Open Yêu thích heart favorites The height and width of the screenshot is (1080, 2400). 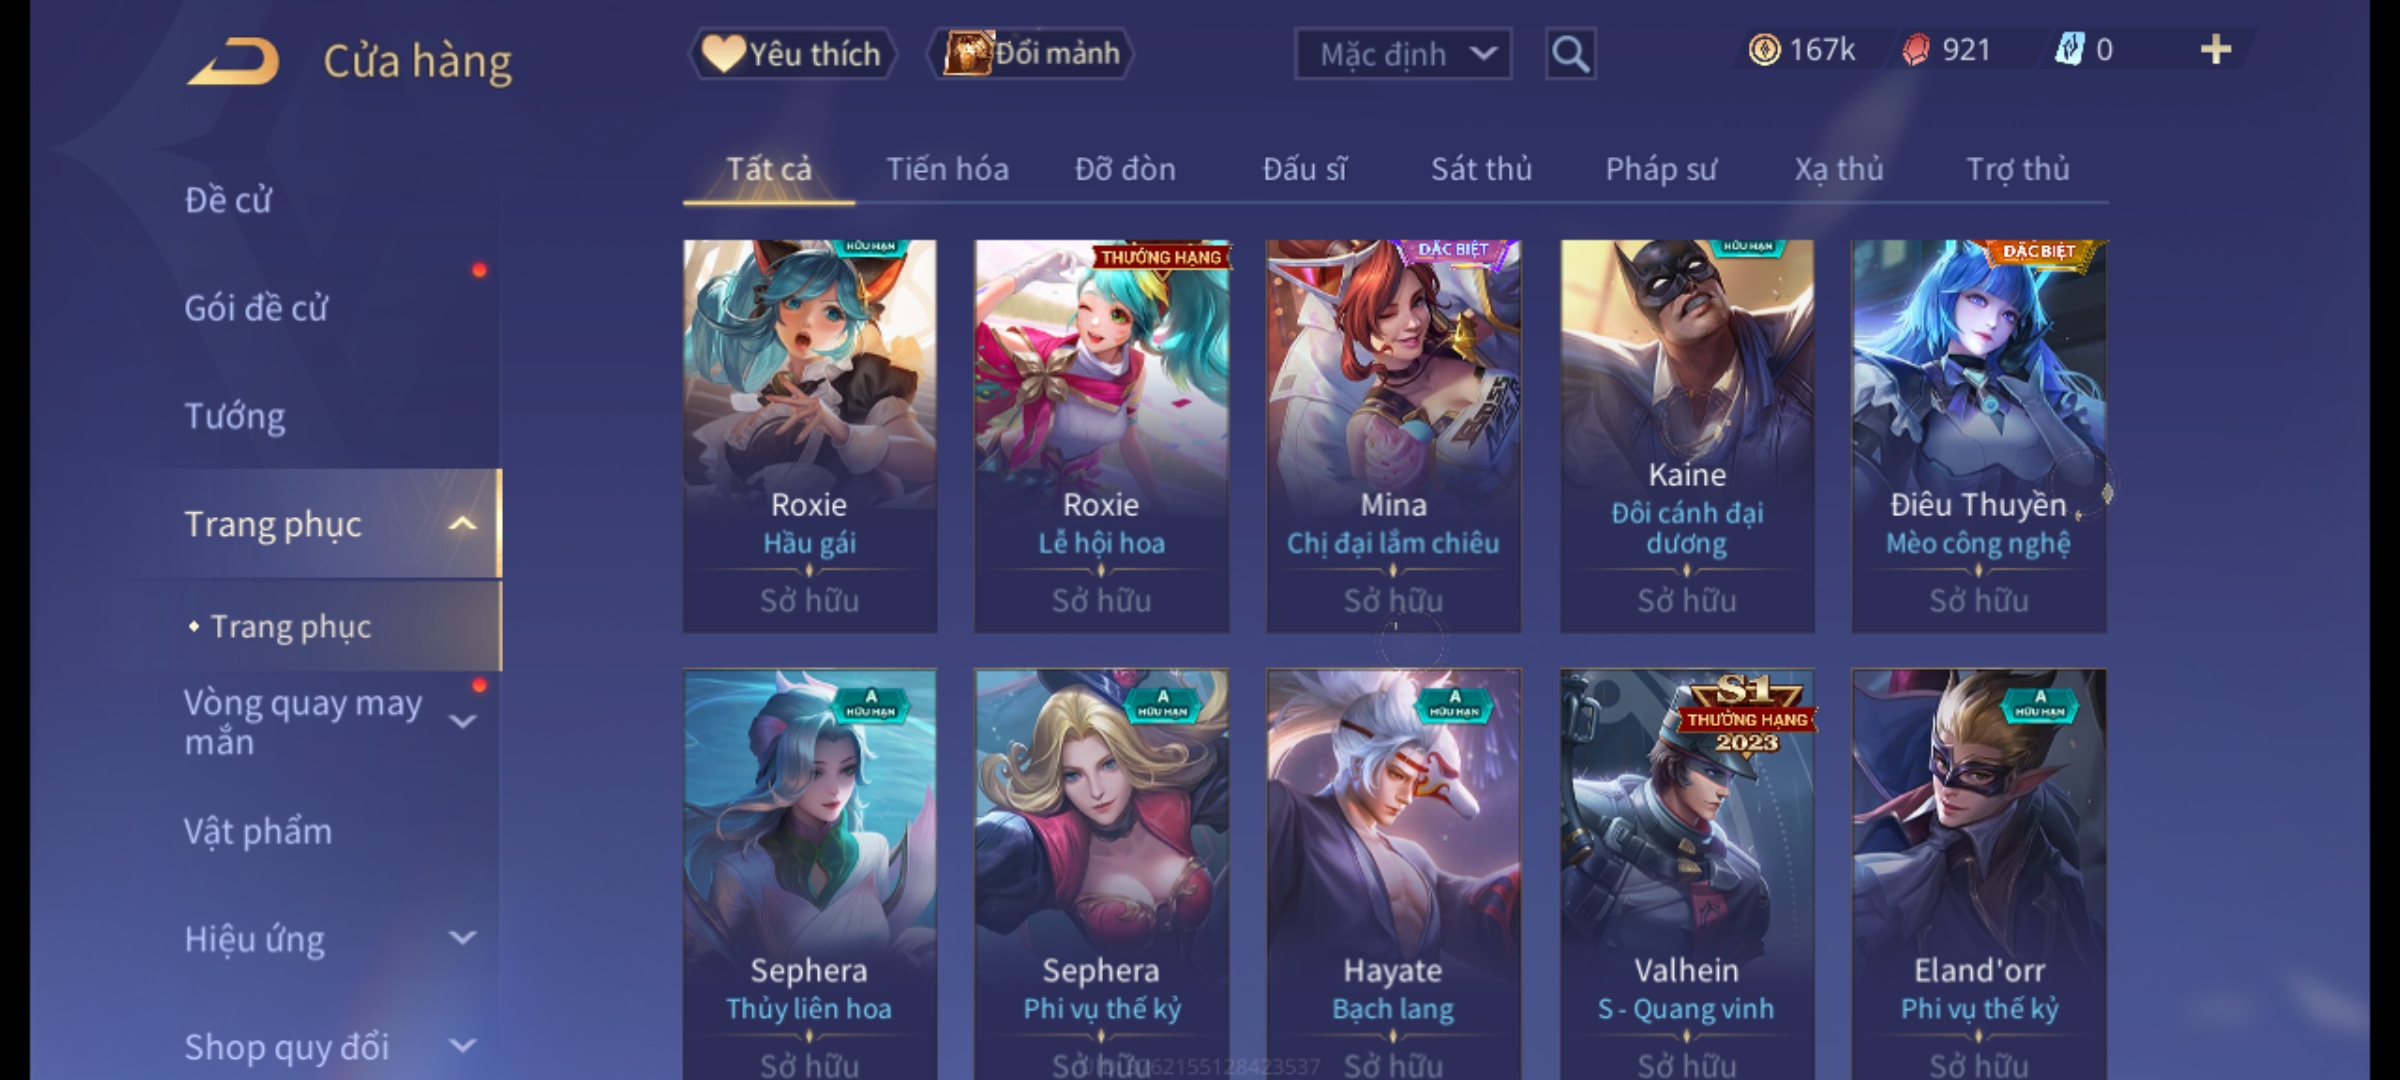pos(792,54)
